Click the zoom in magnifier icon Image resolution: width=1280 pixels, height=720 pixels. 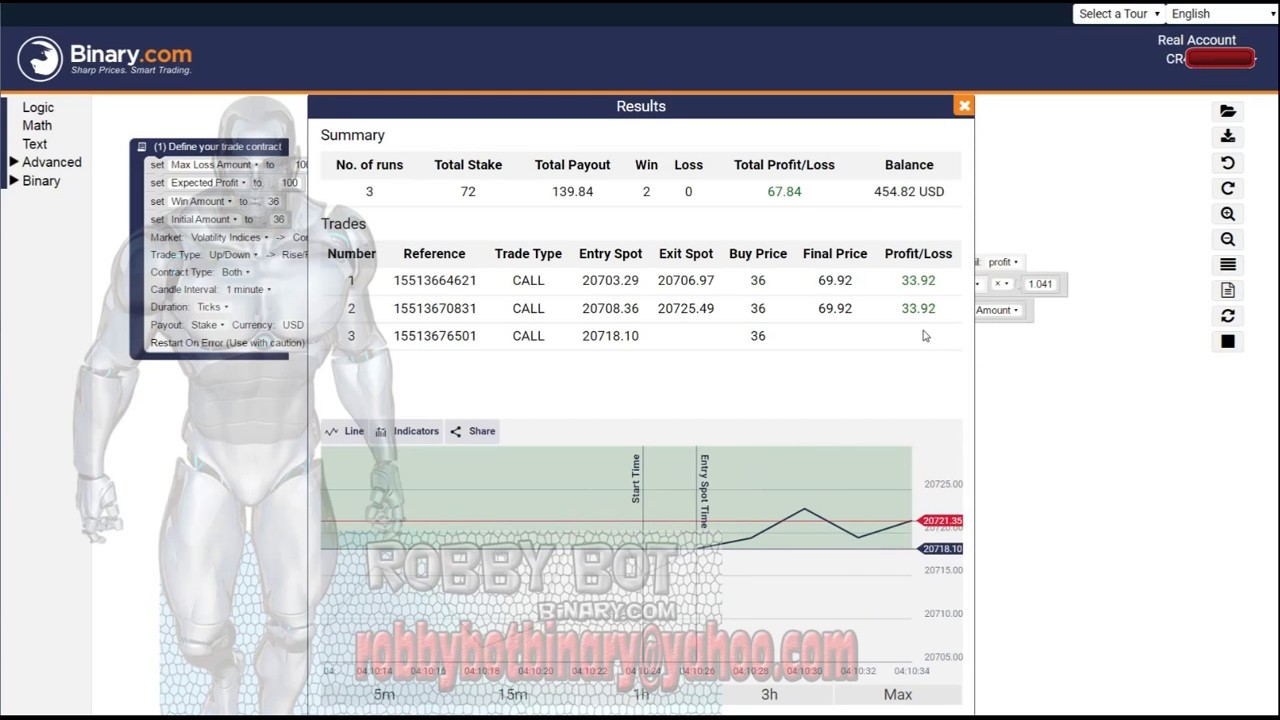1228,214
